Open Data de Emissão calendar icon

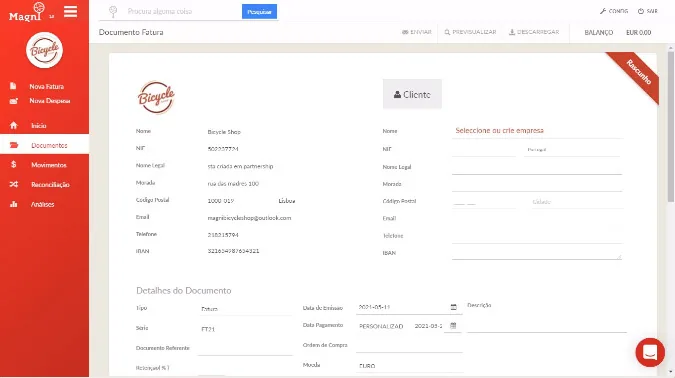454,307
